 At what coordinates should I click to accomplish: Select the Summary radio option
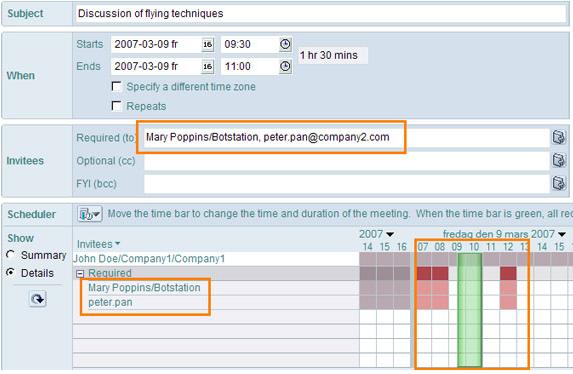(x=11, y=255)
